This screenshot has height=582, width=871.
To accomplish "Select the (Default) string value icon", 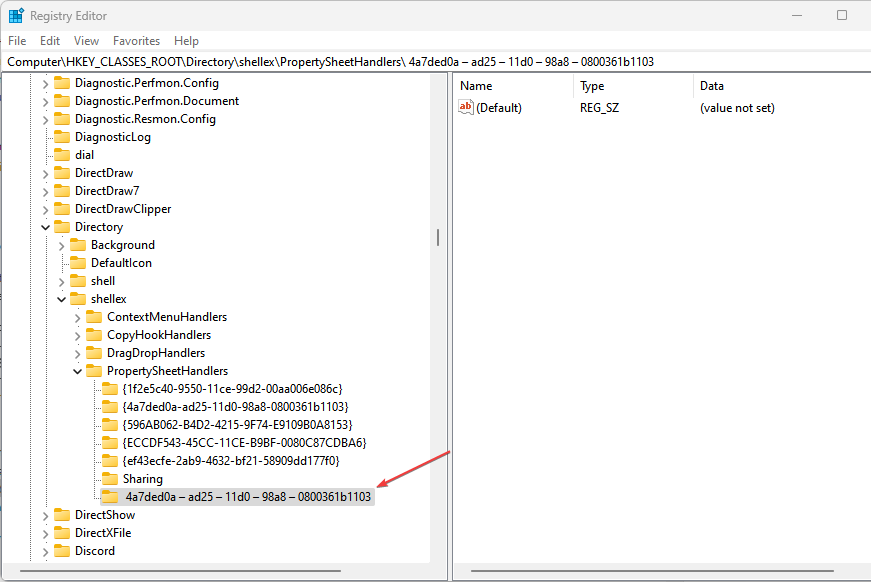I will [465, 107].
